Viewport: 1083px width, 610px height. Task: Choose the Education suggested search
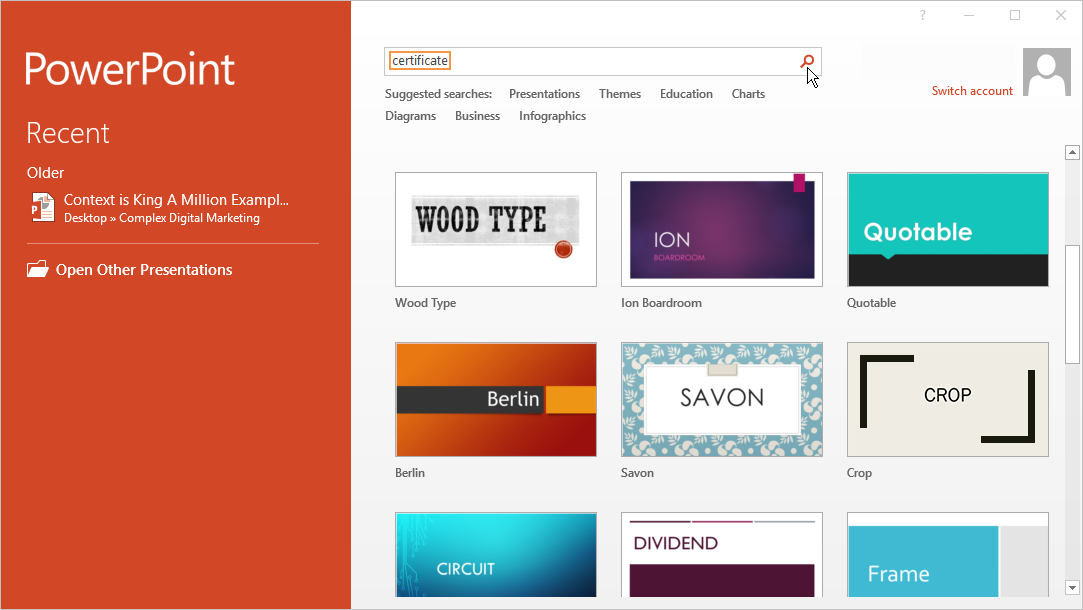[x=686, y=94]
